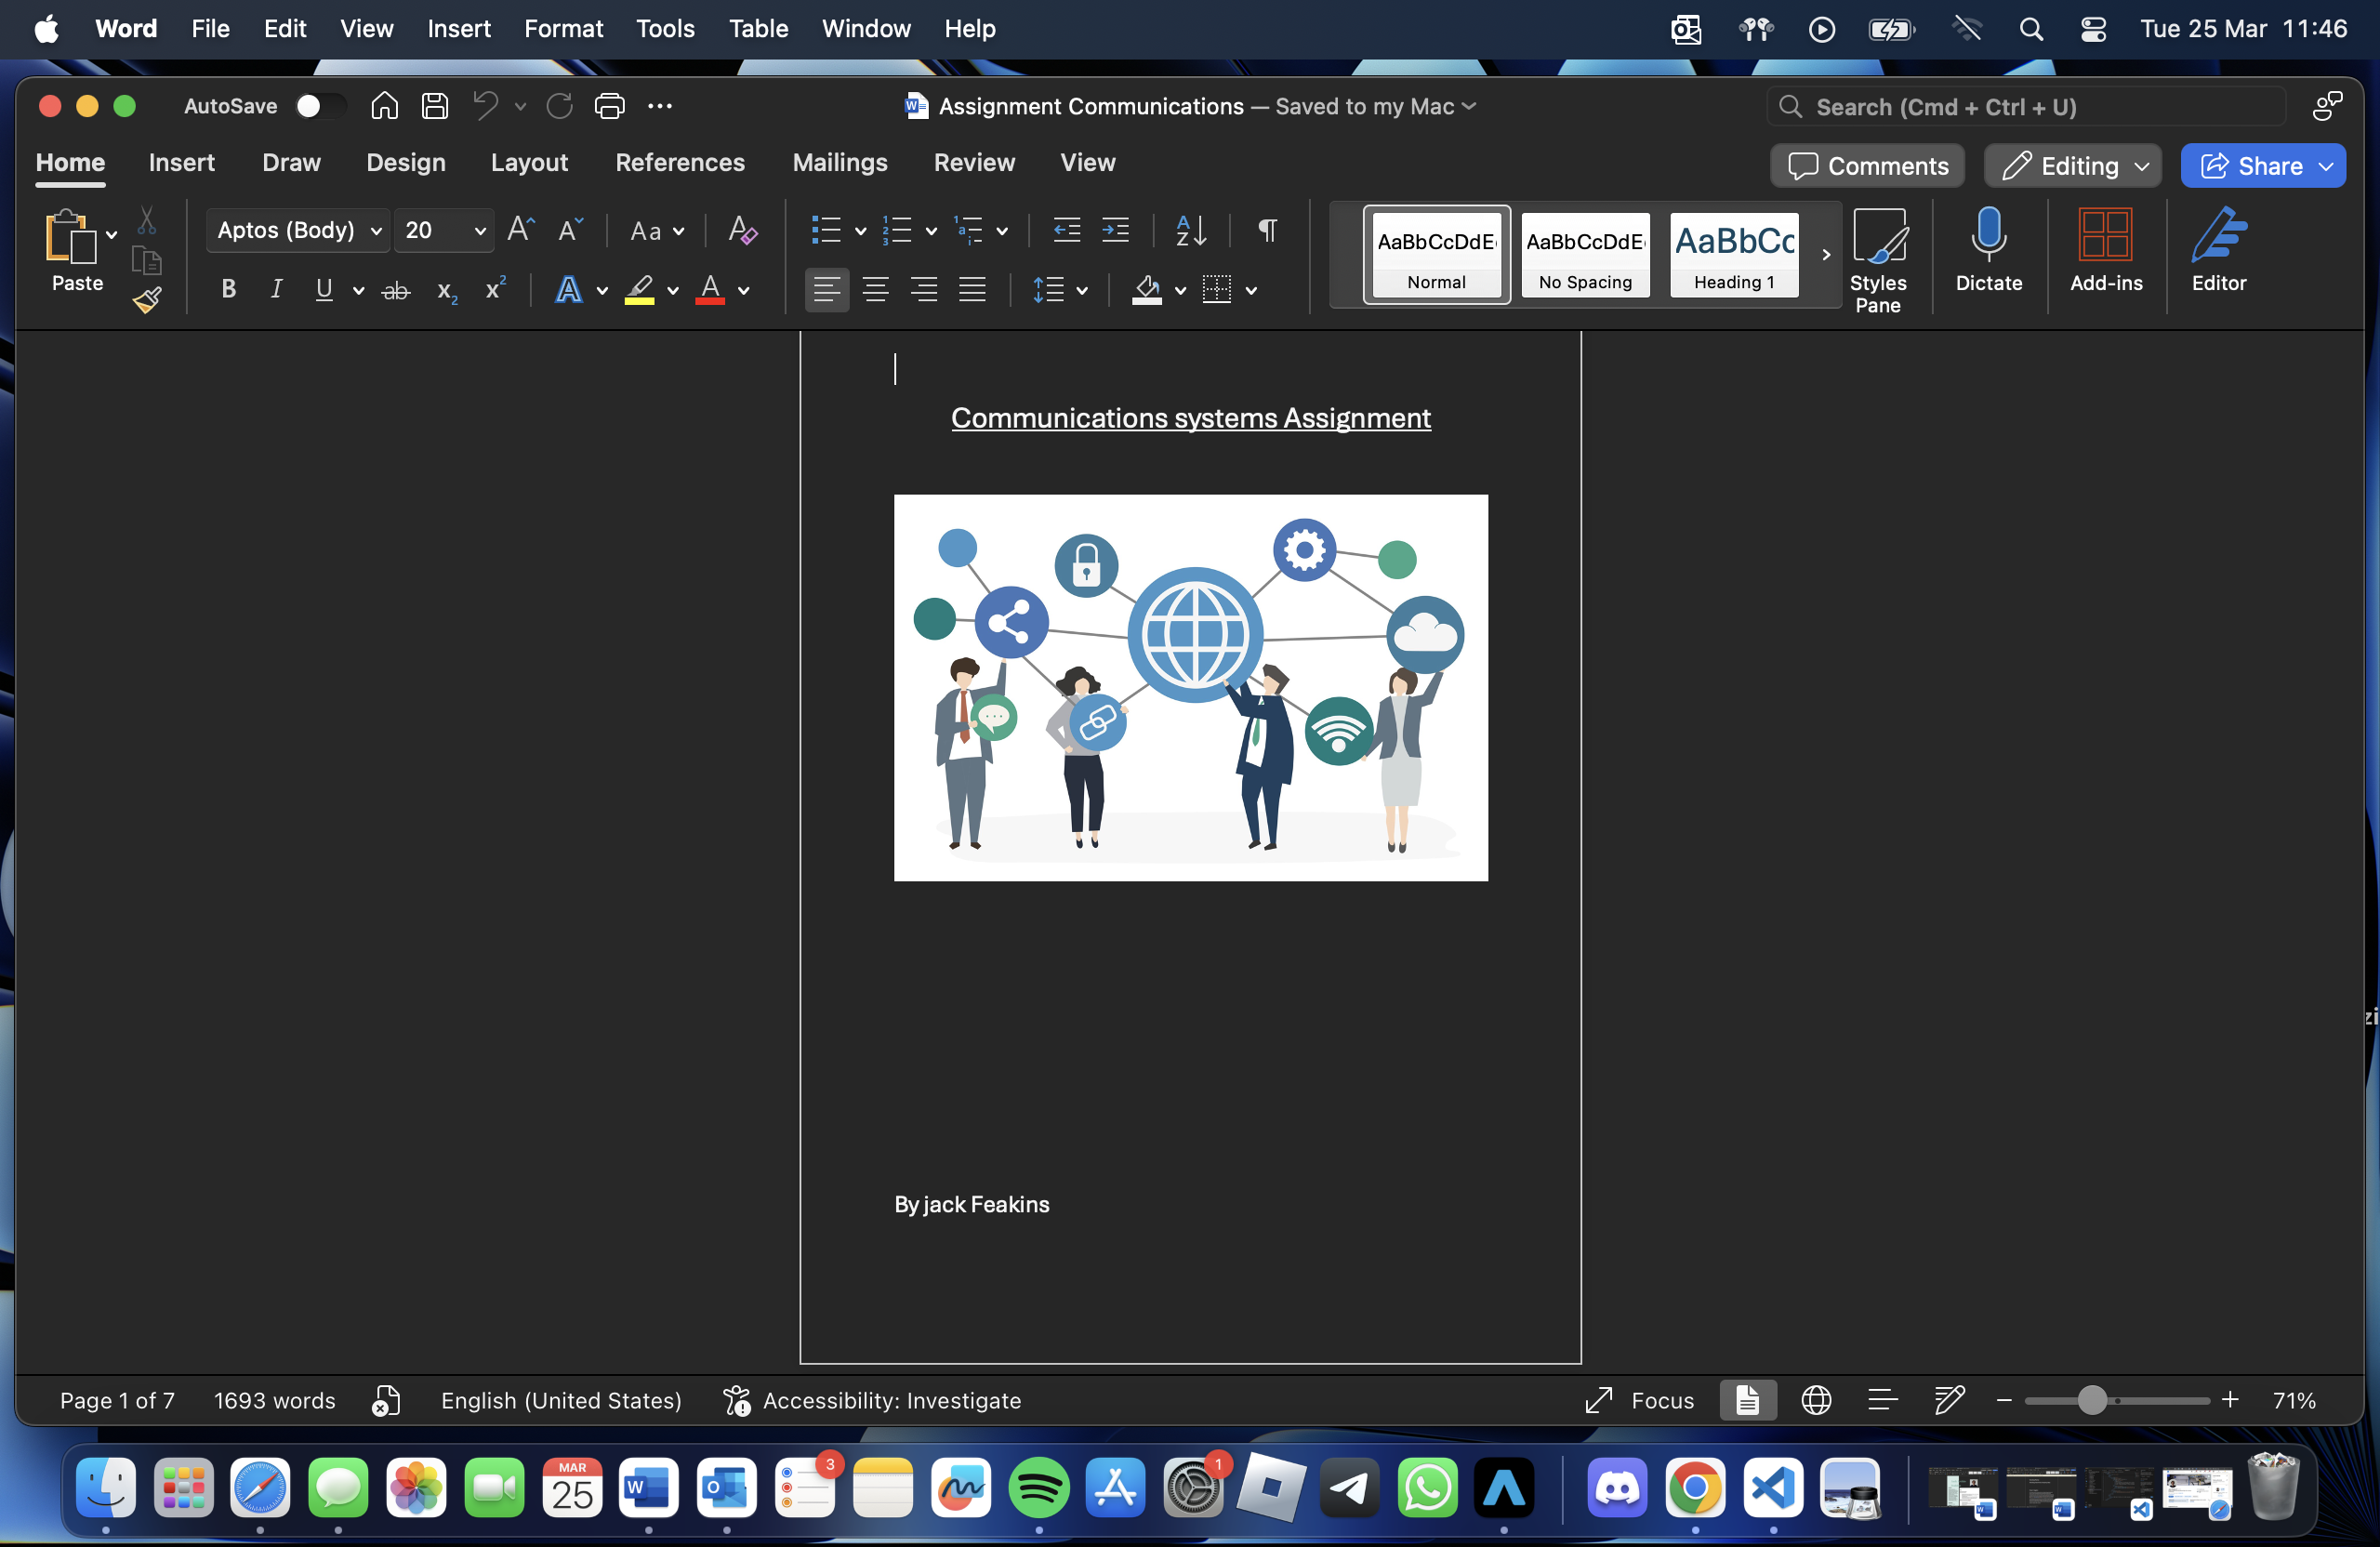Switch to the Insert ribbon tab
Image resolution: width=2380 pixels, height=1547 pixels.
click(181, 163)
